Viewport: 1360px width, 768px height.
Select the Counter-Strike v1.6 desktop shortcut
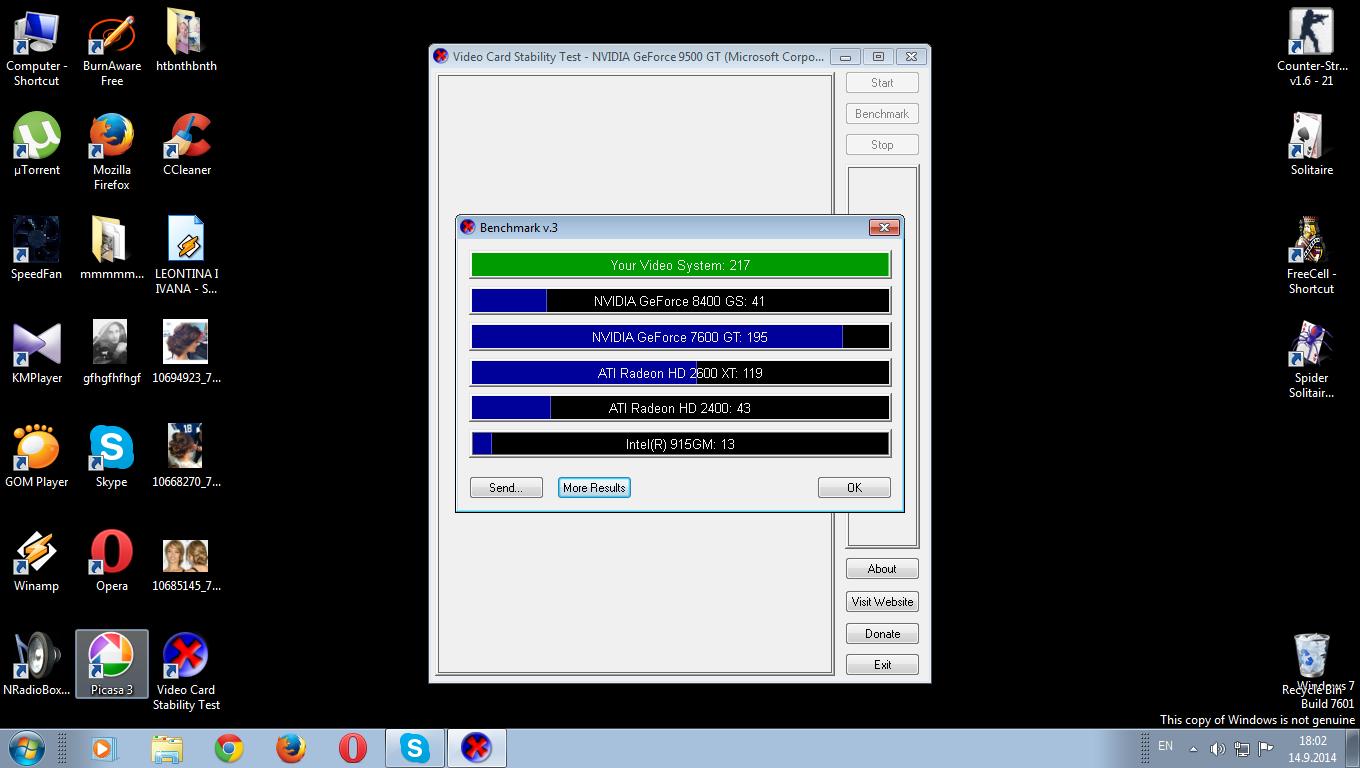pyautogui.click(x=1311, y=47)
